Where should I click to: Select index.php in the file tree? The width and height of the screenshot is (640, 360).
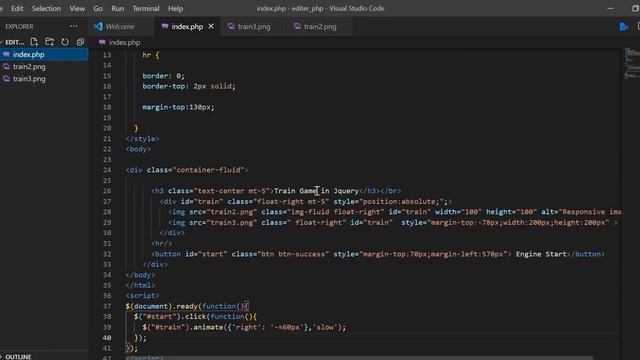44,54
